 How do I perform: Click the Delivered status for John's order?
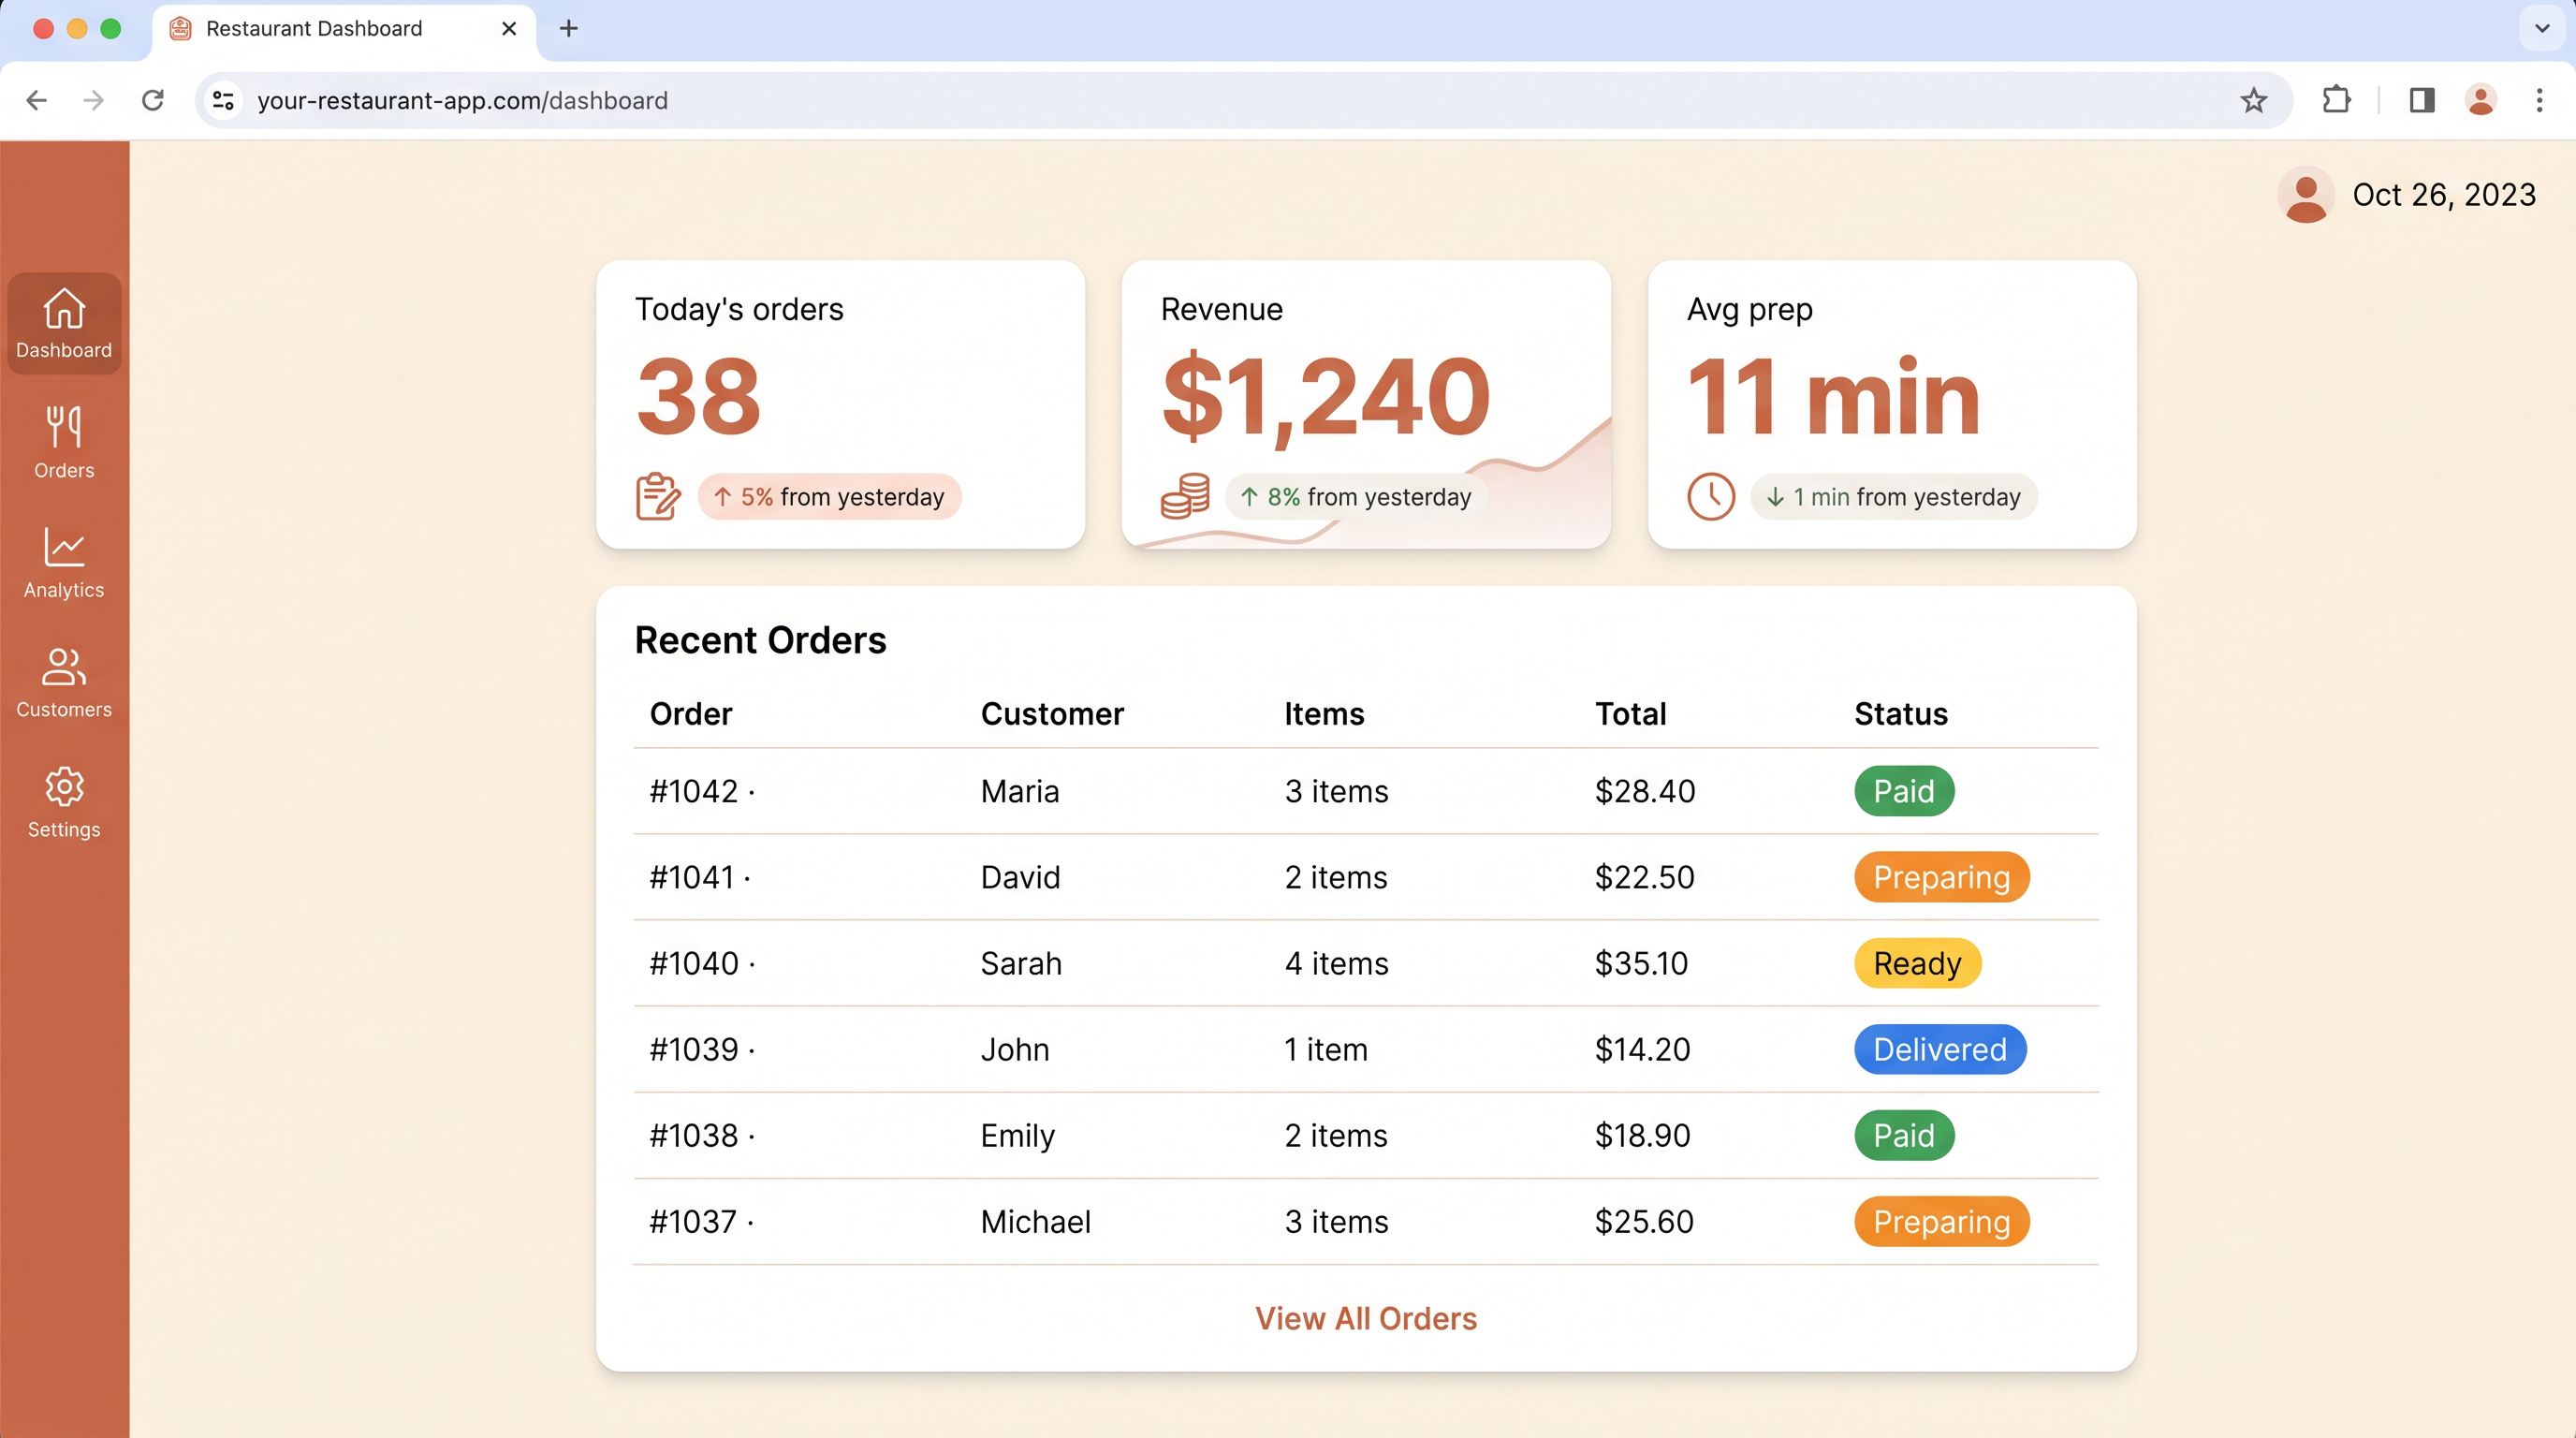[1940, 1049]
